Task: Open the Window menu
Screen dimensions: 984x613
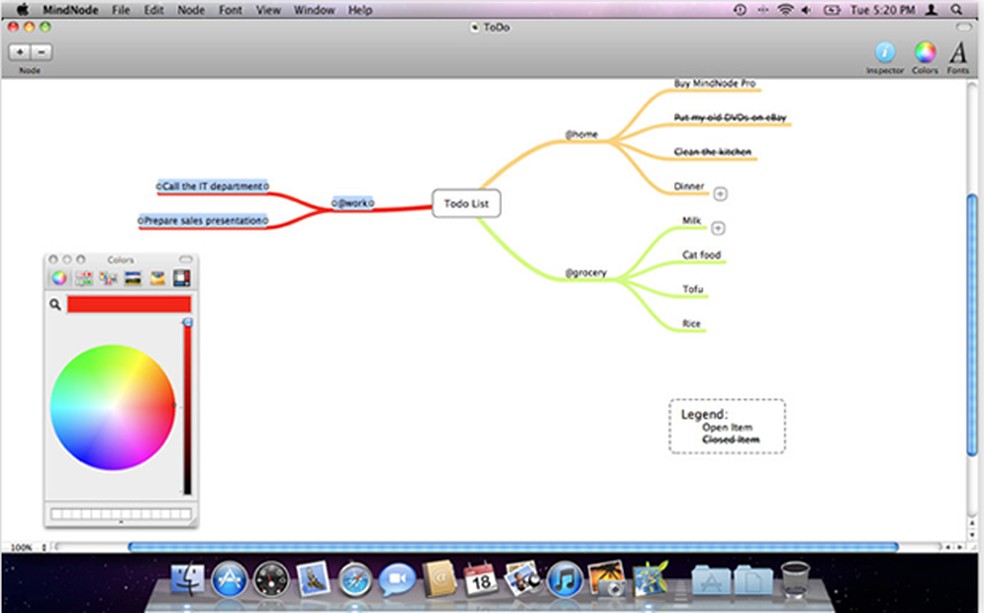Action: 314,10
